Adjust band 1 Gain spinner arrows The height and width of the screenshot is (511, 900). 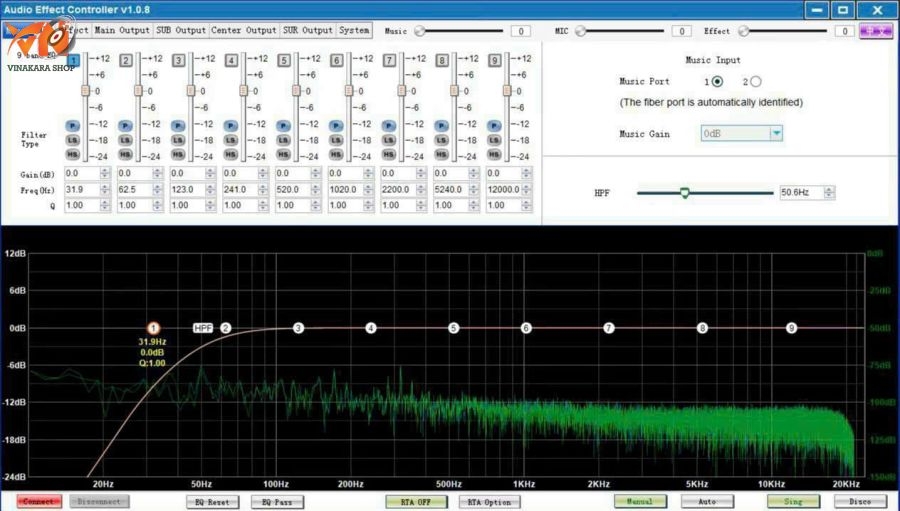(103, 174)
